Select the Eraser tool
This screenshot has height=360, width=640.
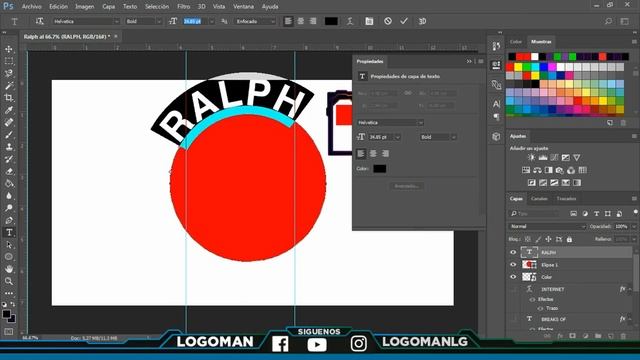9,171
